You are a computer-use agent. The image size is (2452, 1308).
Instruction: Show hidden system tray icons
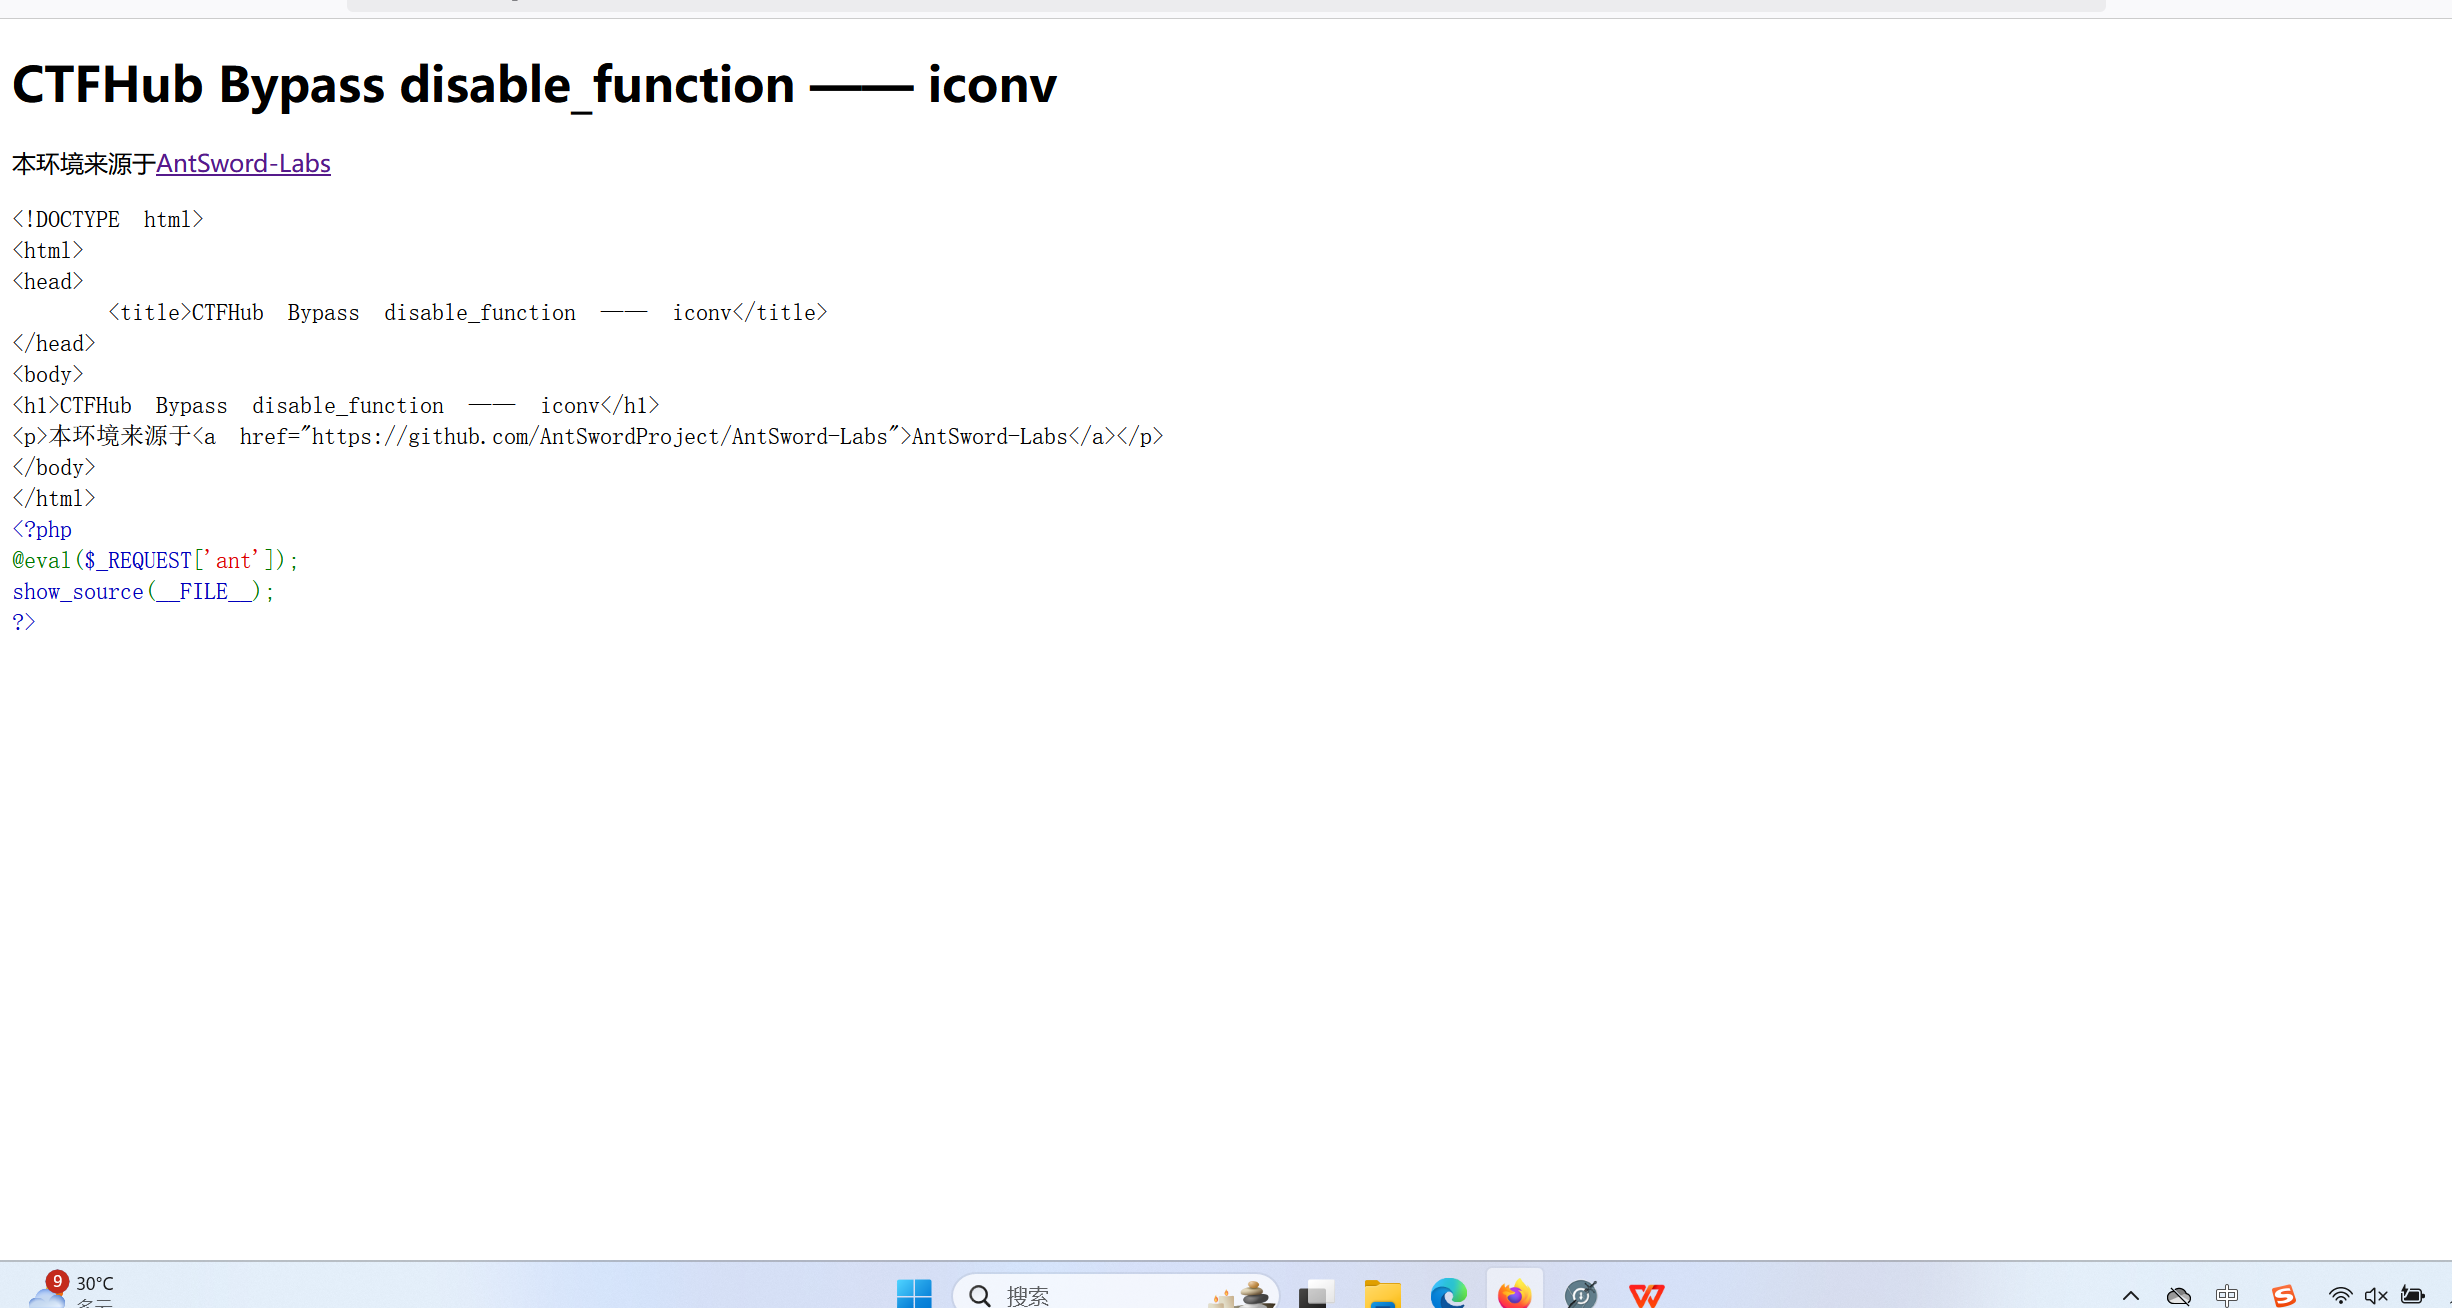pyautogui.click(x=2131, y=1296)
